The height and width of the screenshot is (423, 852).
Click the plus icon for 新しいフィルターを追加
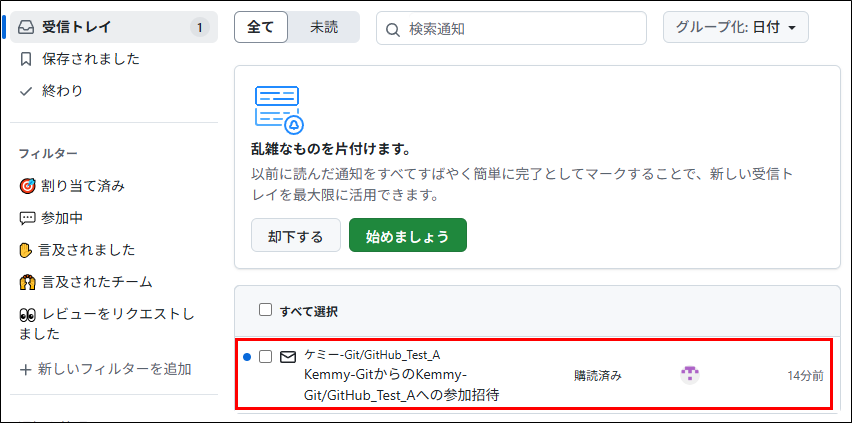tap(26, 370)
